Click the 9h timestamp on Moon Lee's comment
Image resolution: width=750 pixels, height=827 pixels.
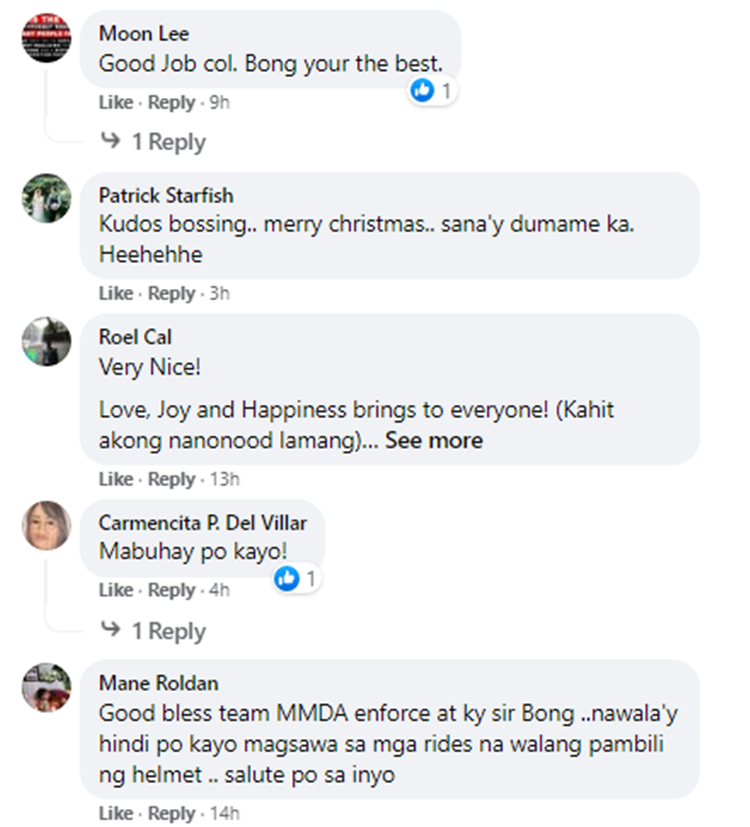pyautogui.click(x=219, y=103)
